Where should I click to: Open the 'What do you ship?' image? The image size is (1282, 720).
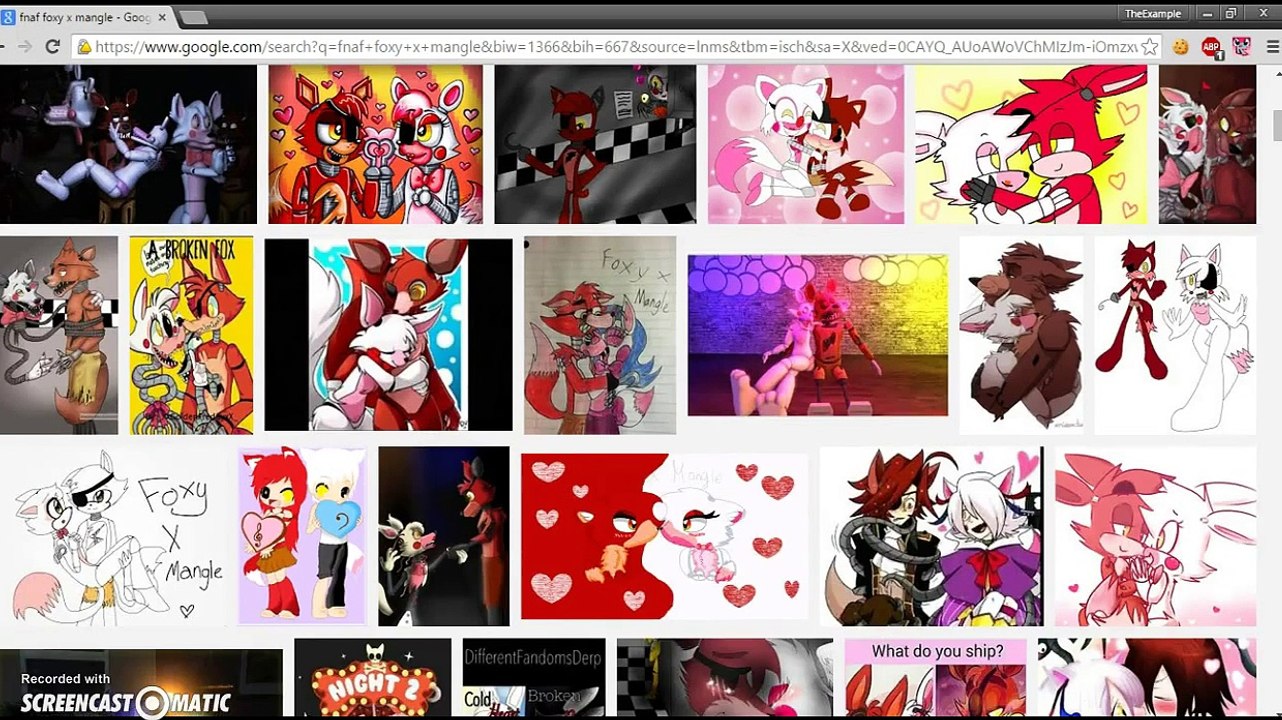(937, 679)
